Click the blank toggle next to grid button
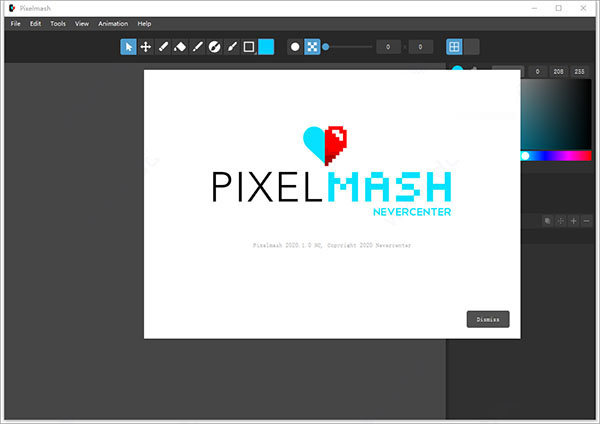 (x=471, y=47)
